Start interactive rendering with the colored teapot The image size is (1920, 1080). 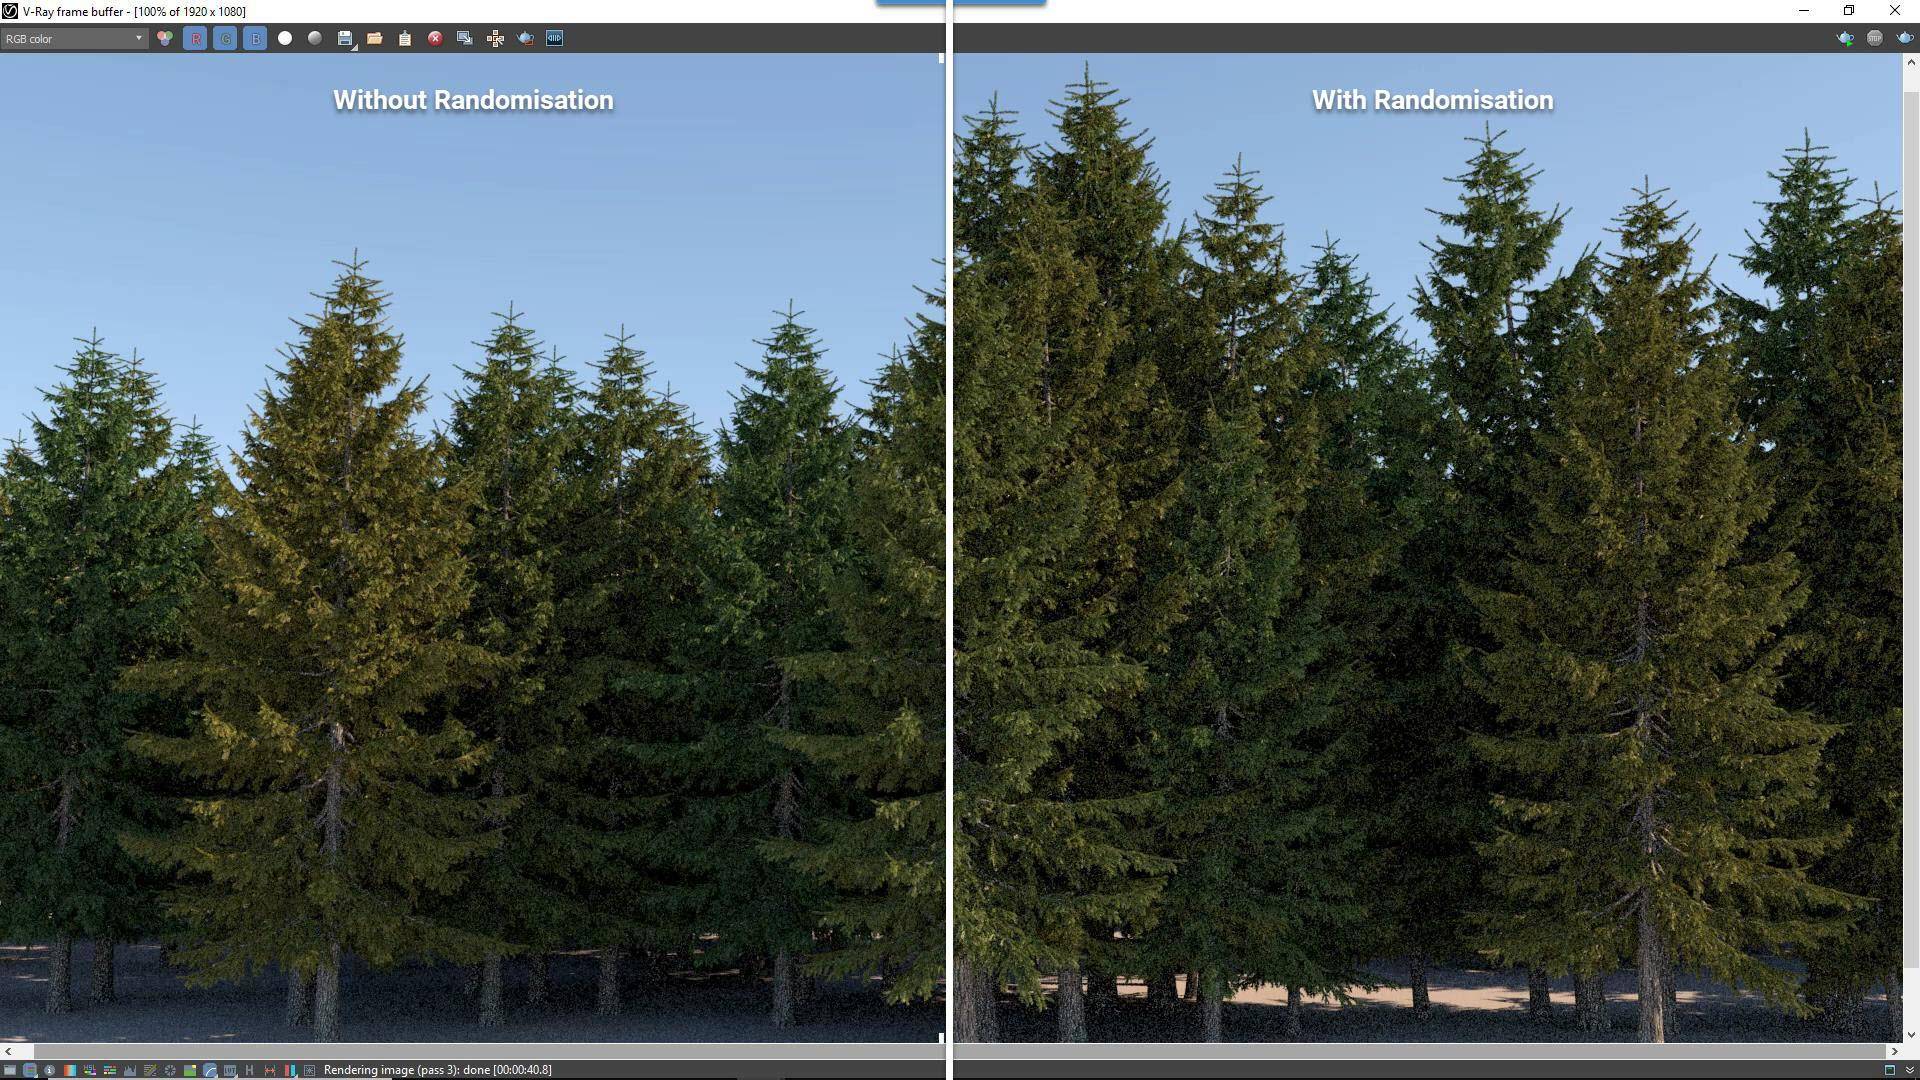click(1845, 38)
